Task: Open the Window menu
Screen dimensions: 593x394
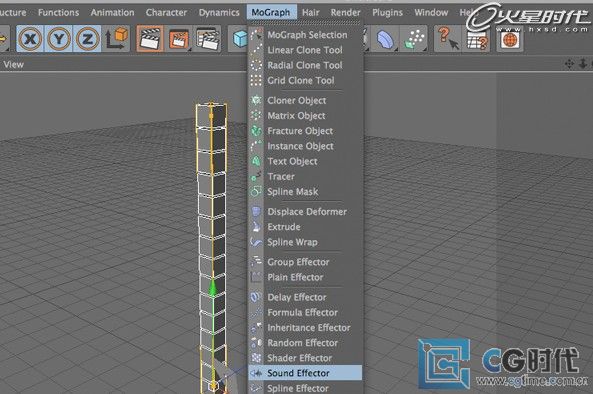Action: coord(431,12)
